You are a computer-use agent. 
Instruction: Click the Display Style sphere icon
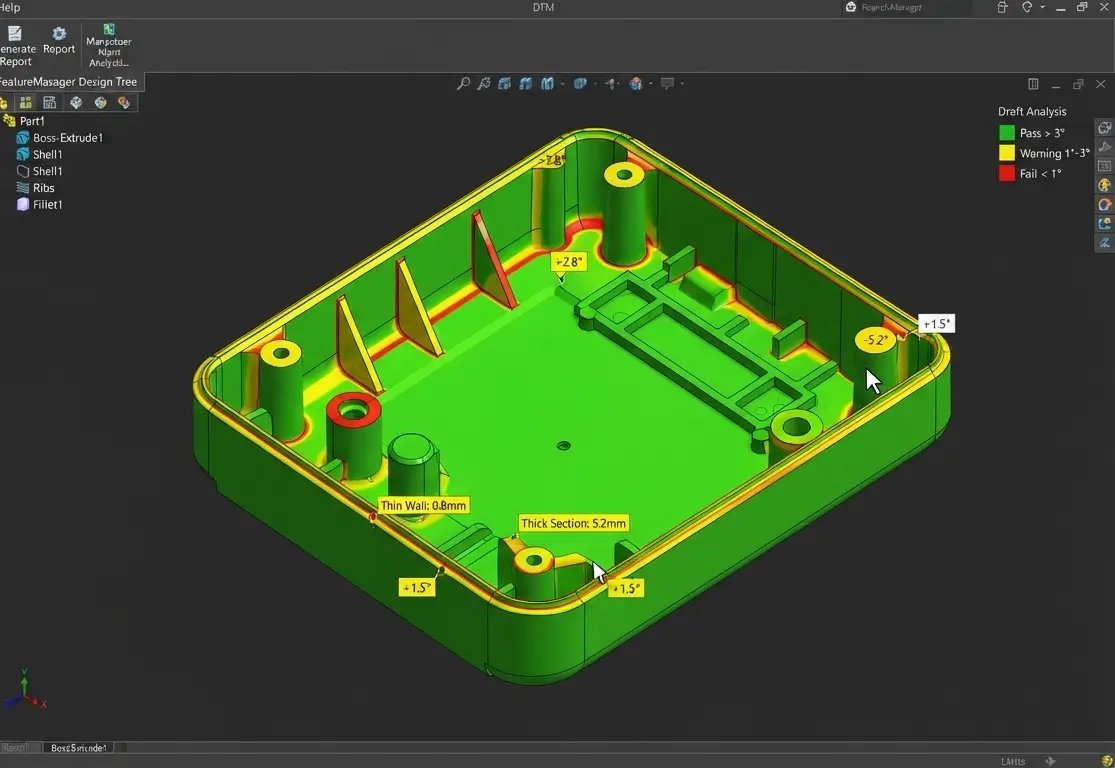point(580,84)
